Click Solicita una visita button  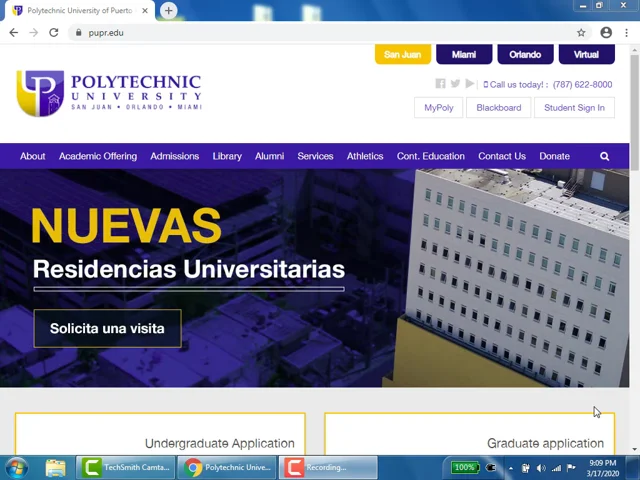point(107,329)
